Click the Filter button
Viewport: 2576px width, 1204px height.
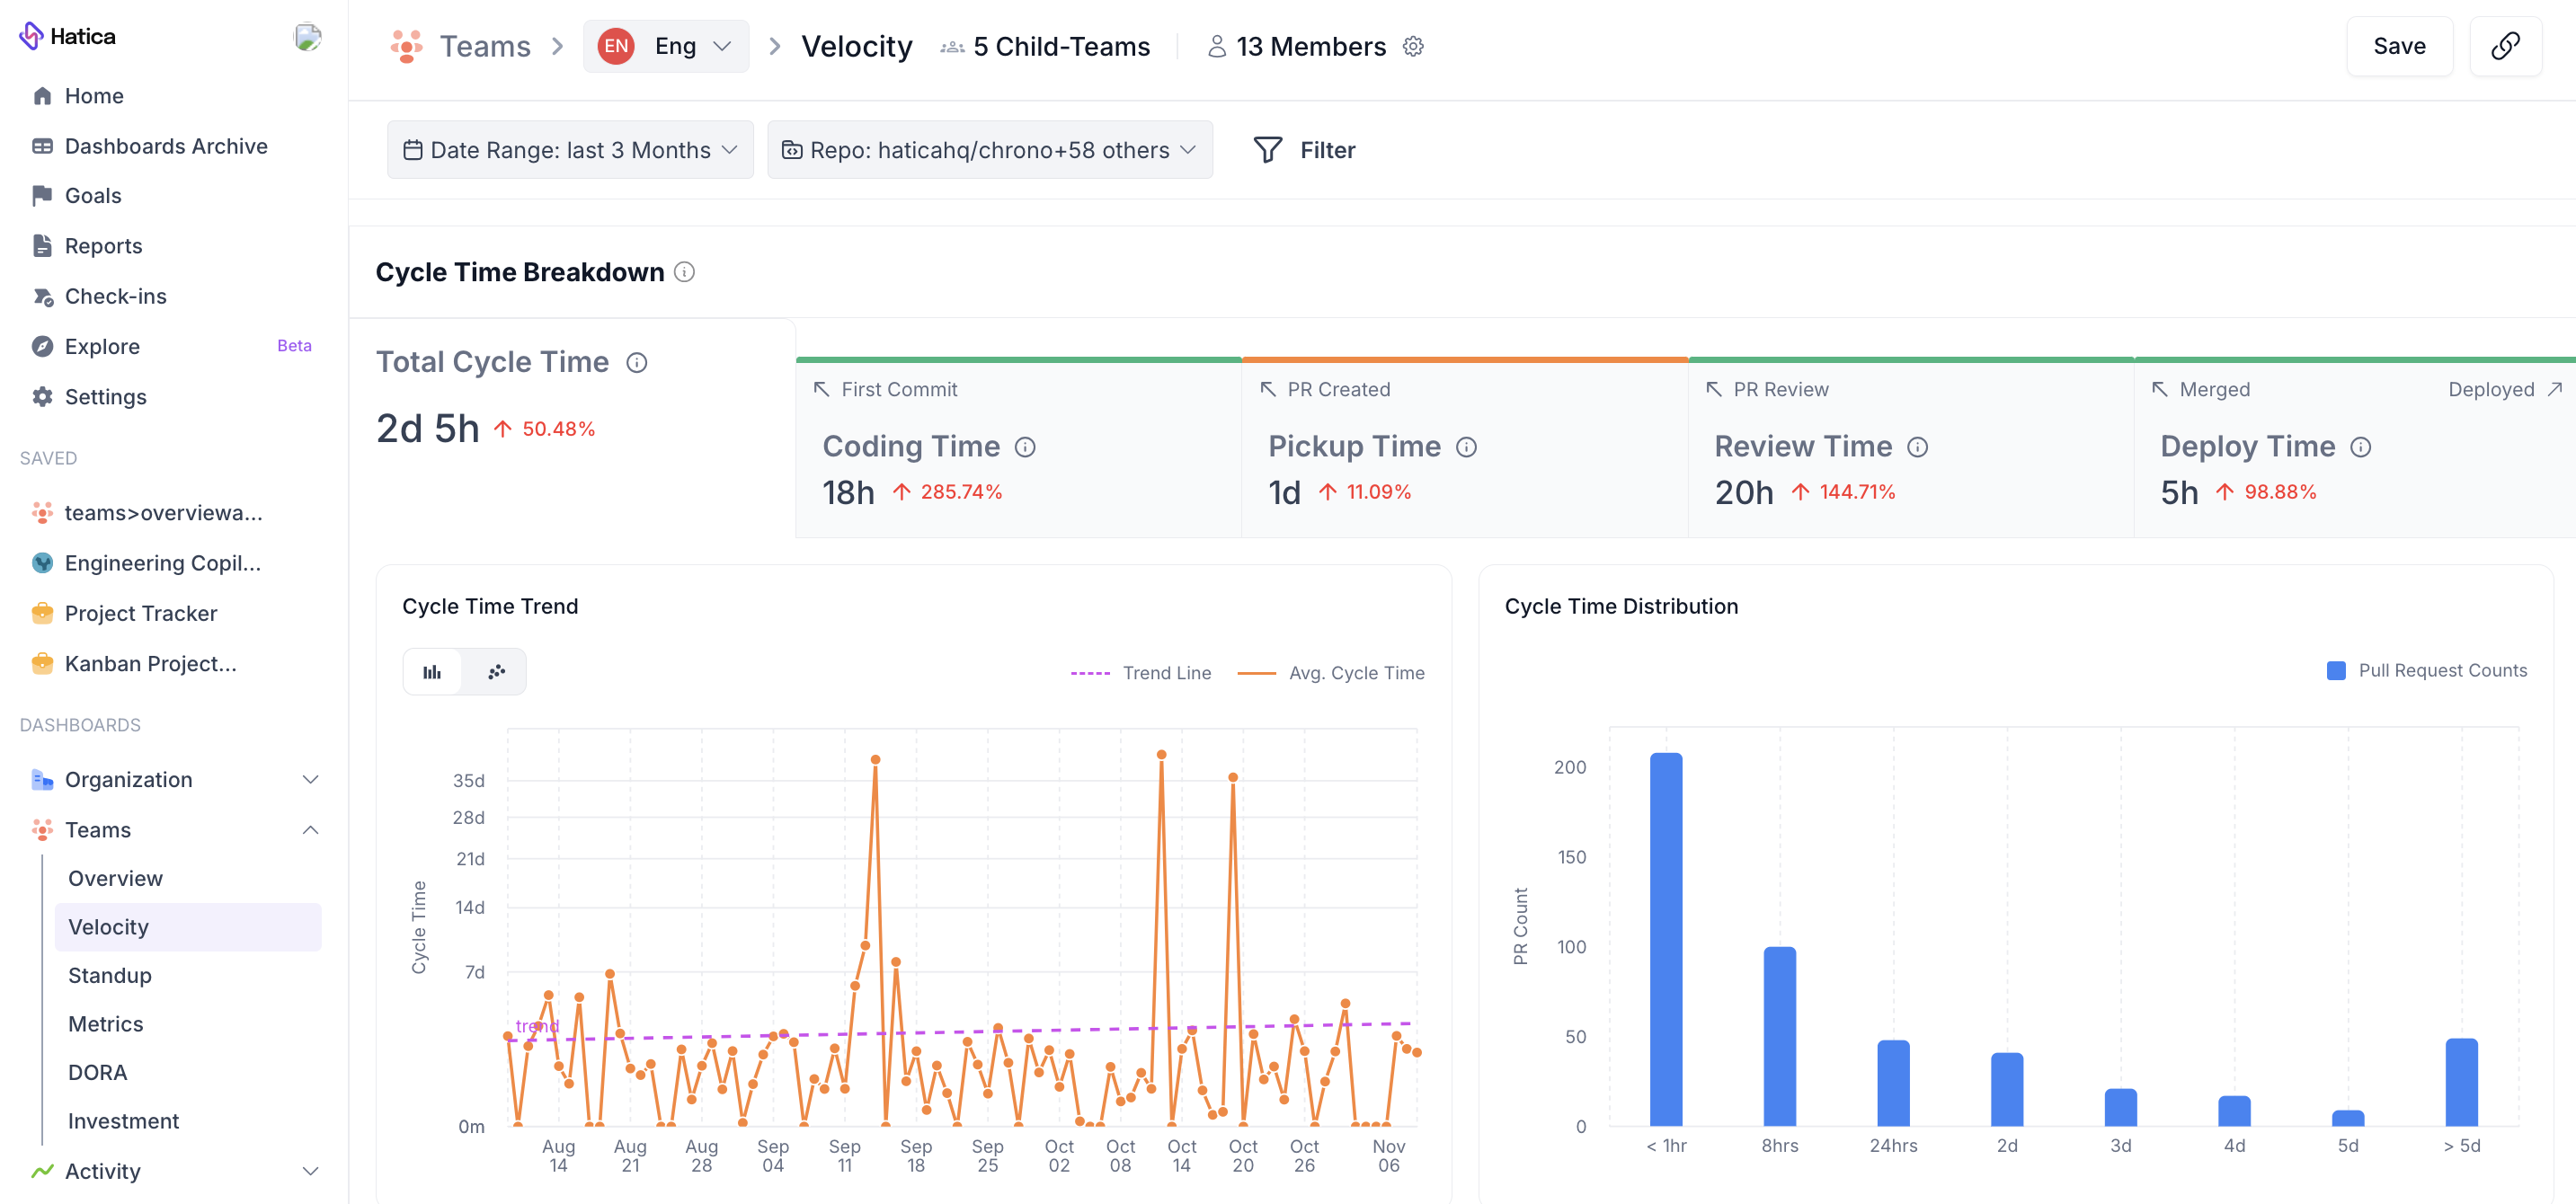click(1304, 150)
